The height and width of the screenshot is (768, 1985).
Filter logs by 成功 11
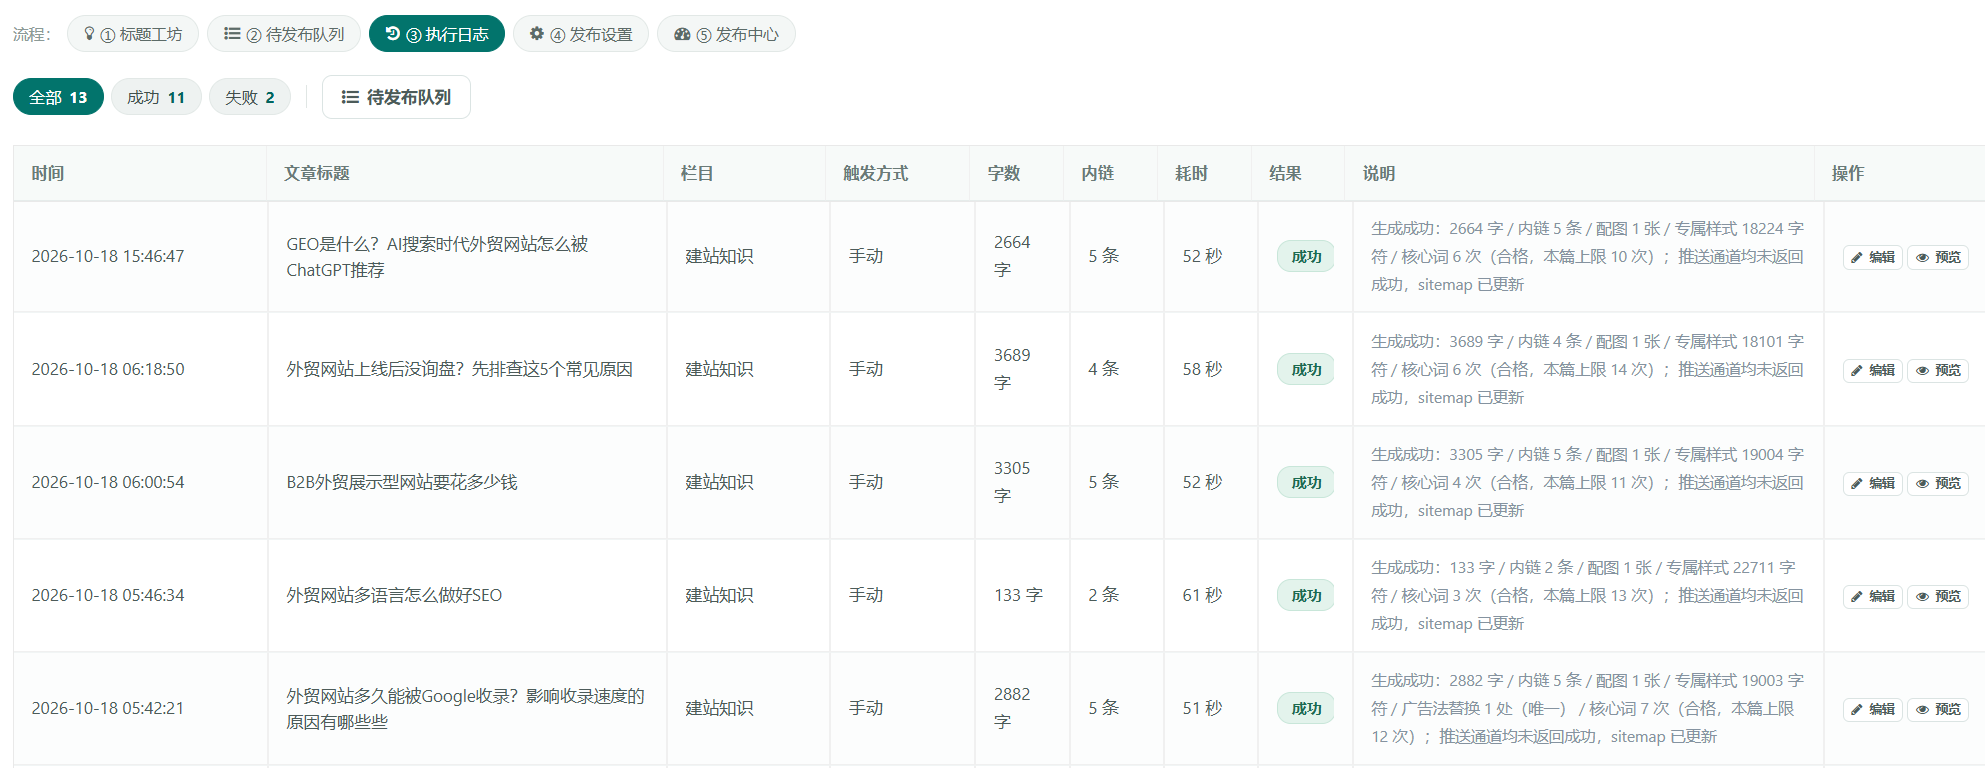(156, 97)
